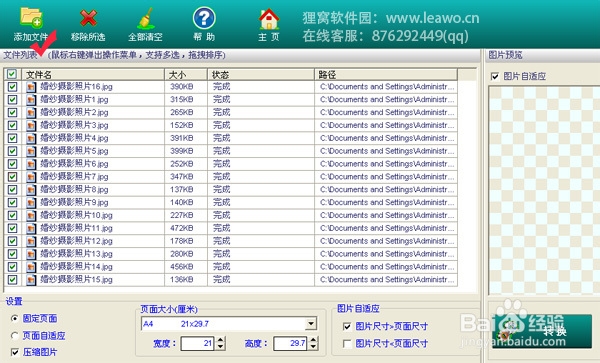Click size value 390KB
The height and width of the screenshot is (363, 600).
pos(182,87)
